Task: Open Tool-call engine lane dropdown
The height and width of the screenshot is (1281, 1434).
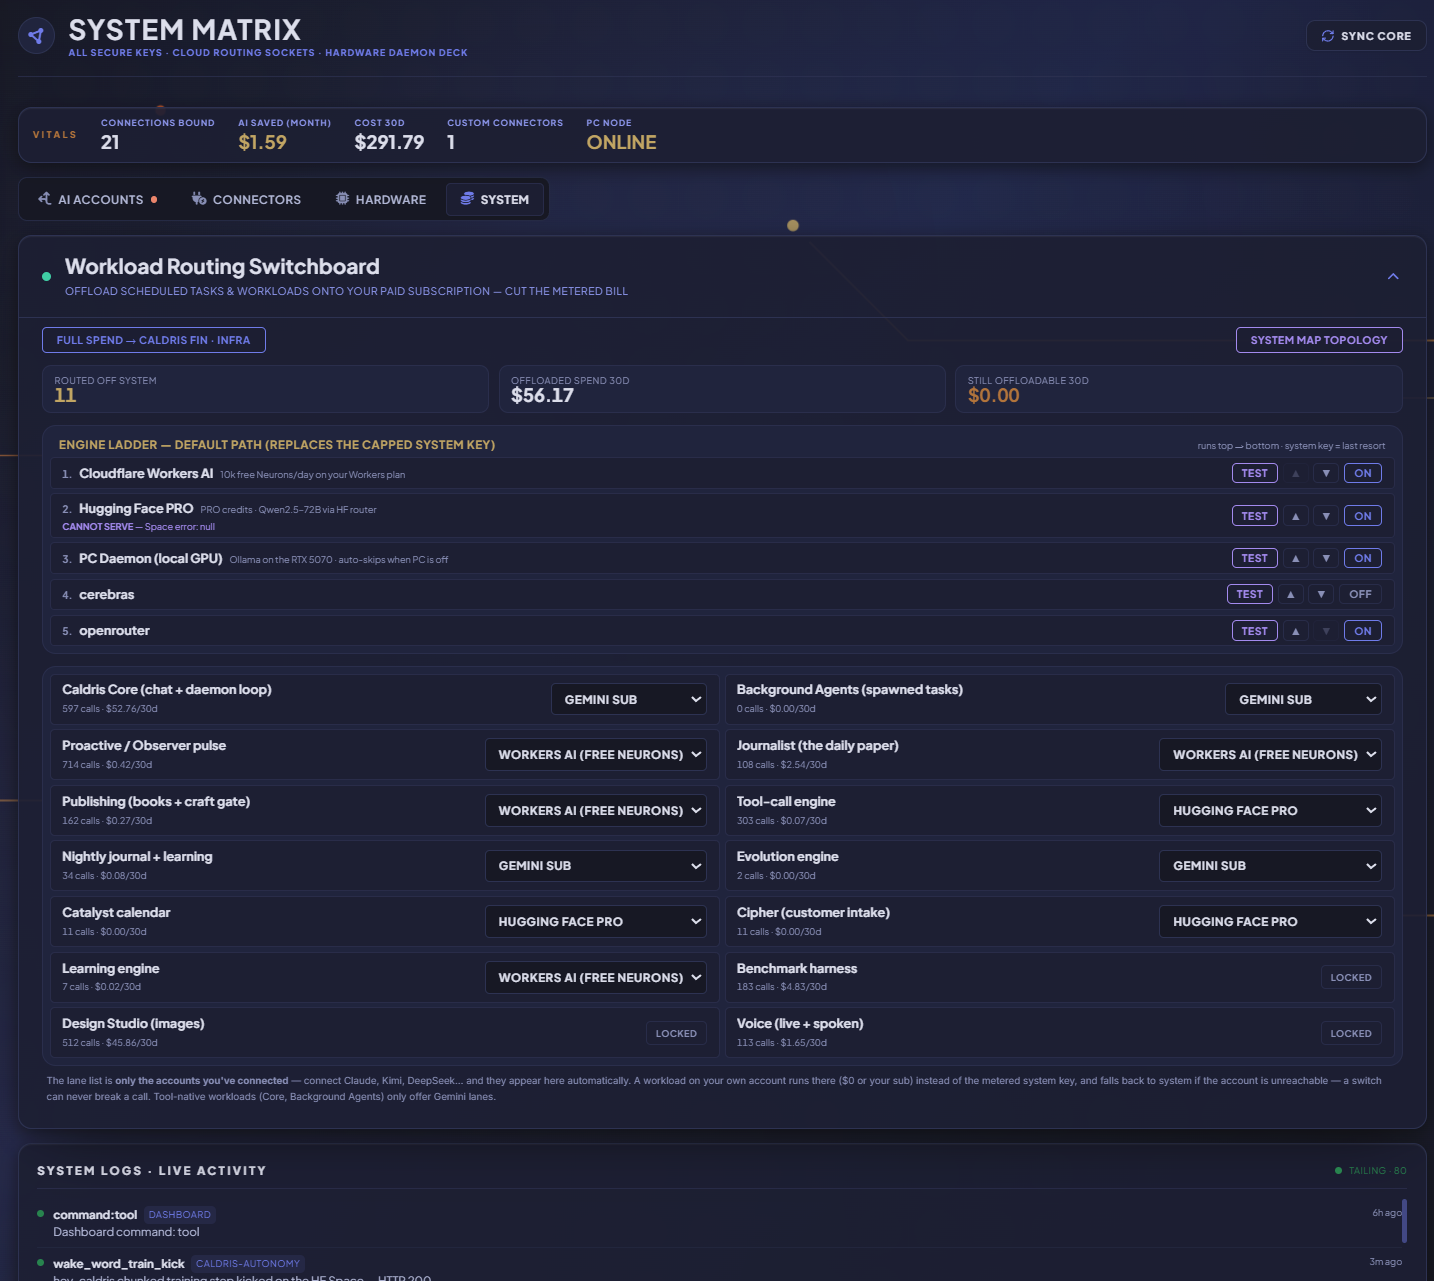Action: 1270,810
